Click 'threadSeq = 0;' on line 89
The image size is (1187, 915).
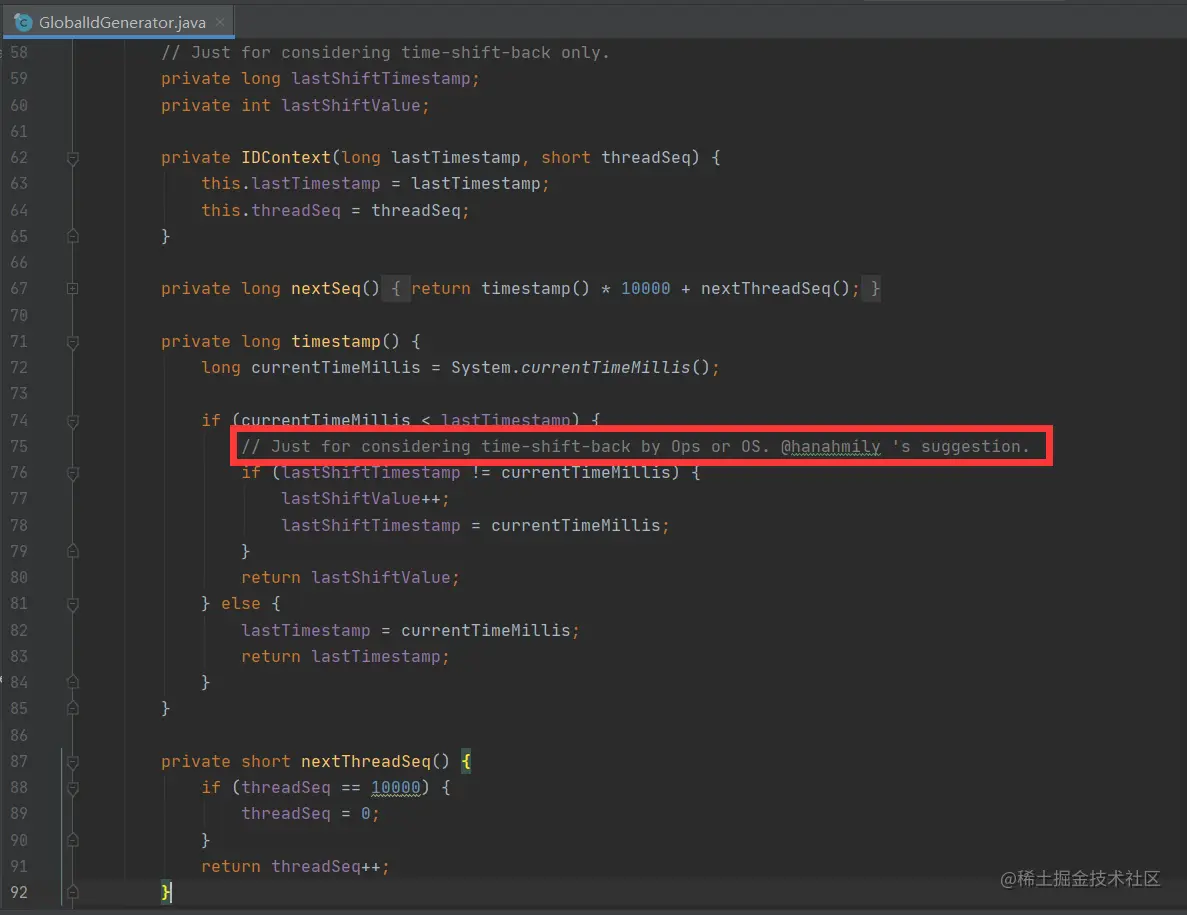click(310, 814)
